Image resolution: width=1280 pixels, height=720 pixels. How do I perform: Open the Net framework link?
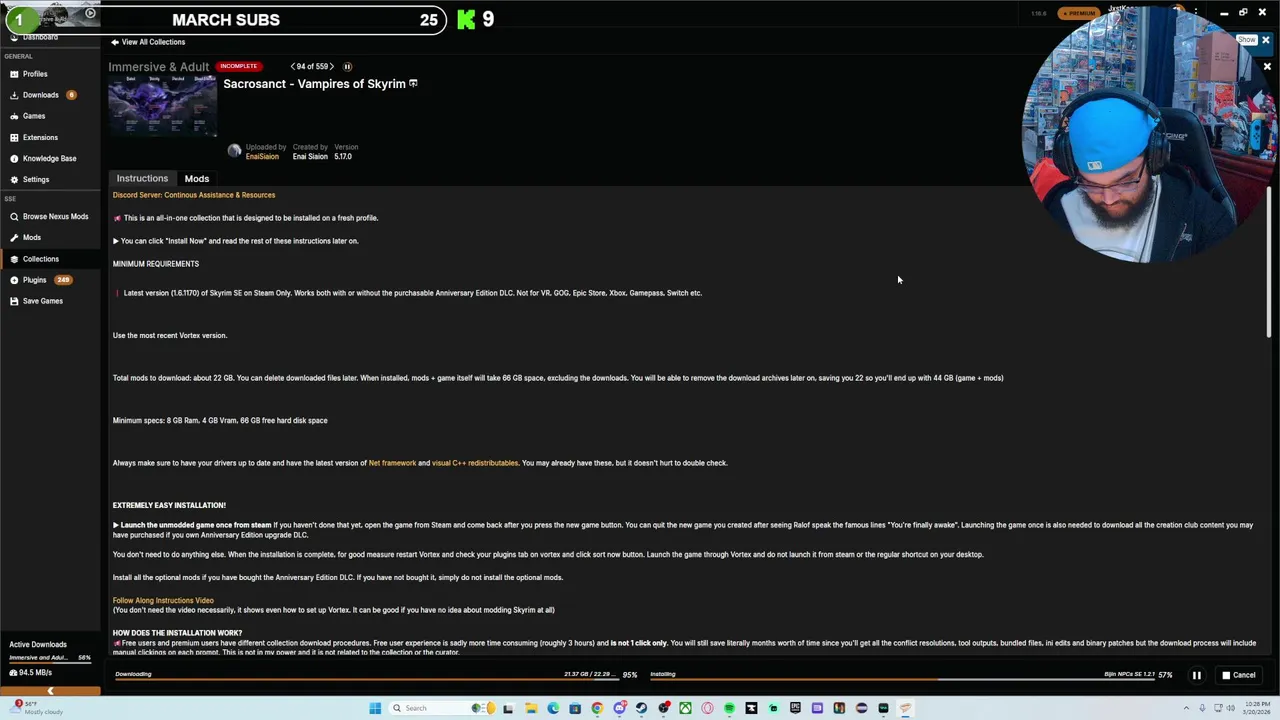pyautogui.click(x=392, y=463)
